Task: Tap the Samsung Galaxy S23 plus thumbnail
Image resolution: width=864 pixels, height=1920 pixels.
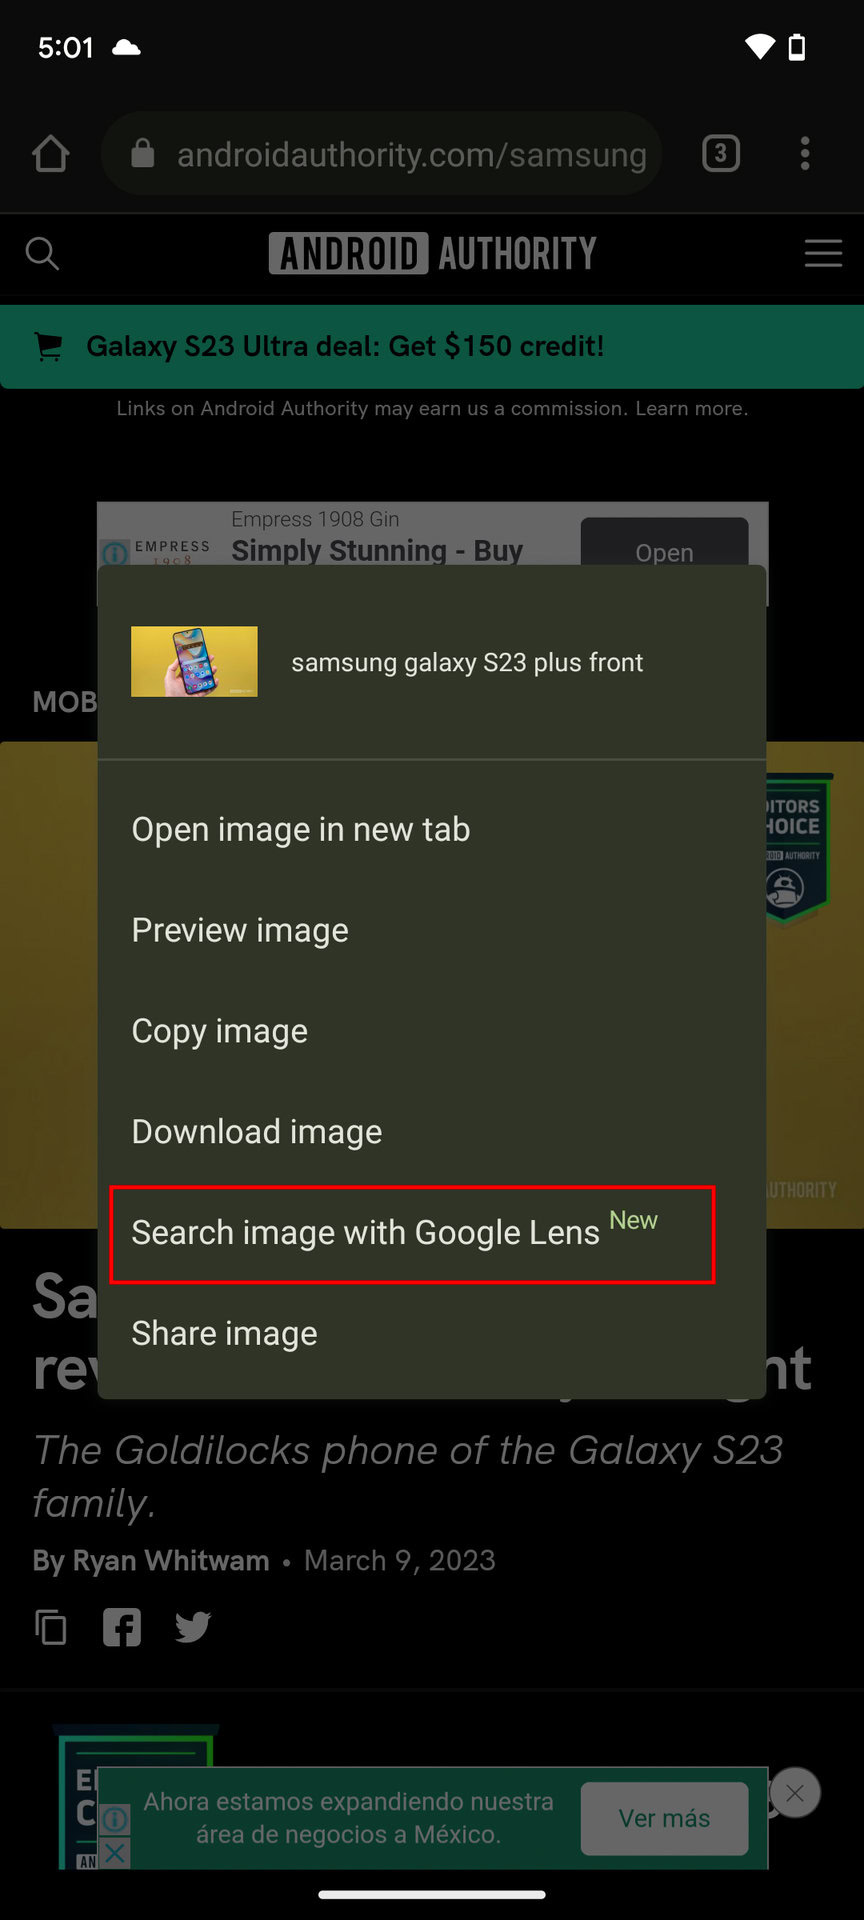Action: pyautogui.click(x=194, y=661)
